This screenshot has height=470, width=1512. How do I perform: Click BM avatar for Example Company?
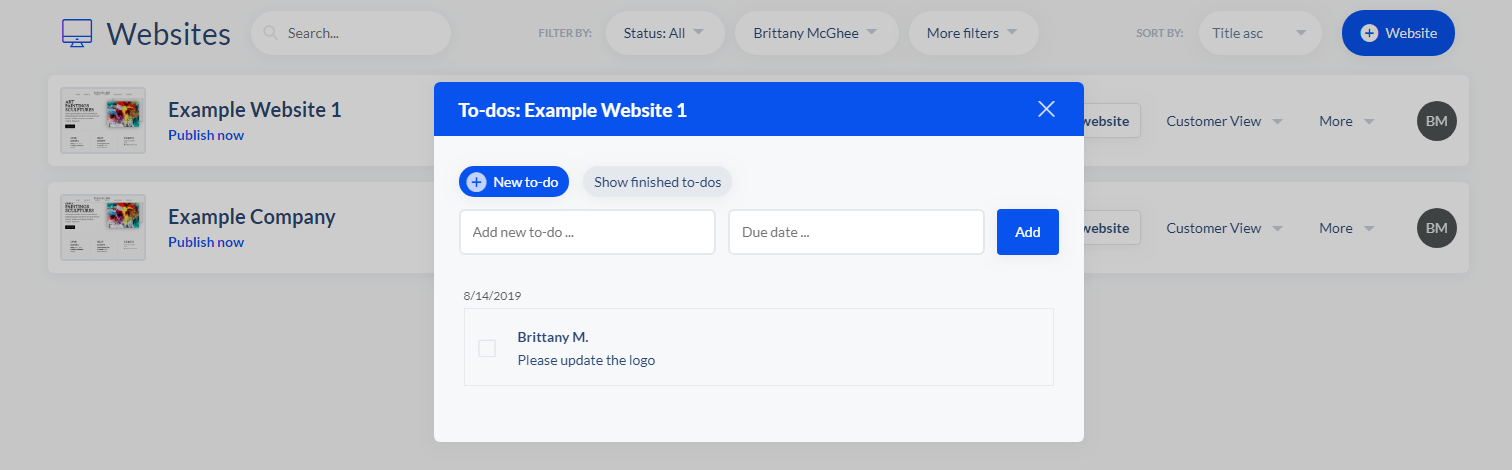tap(1436, 228)
